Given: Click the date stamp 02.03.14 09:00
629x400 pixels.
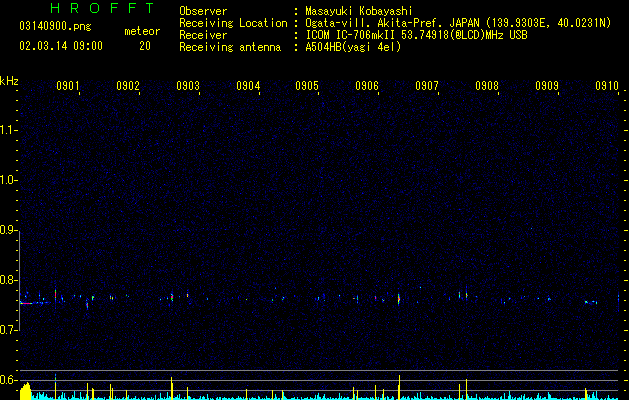Looking at the screenshot, I should click(x=61, y=46).
